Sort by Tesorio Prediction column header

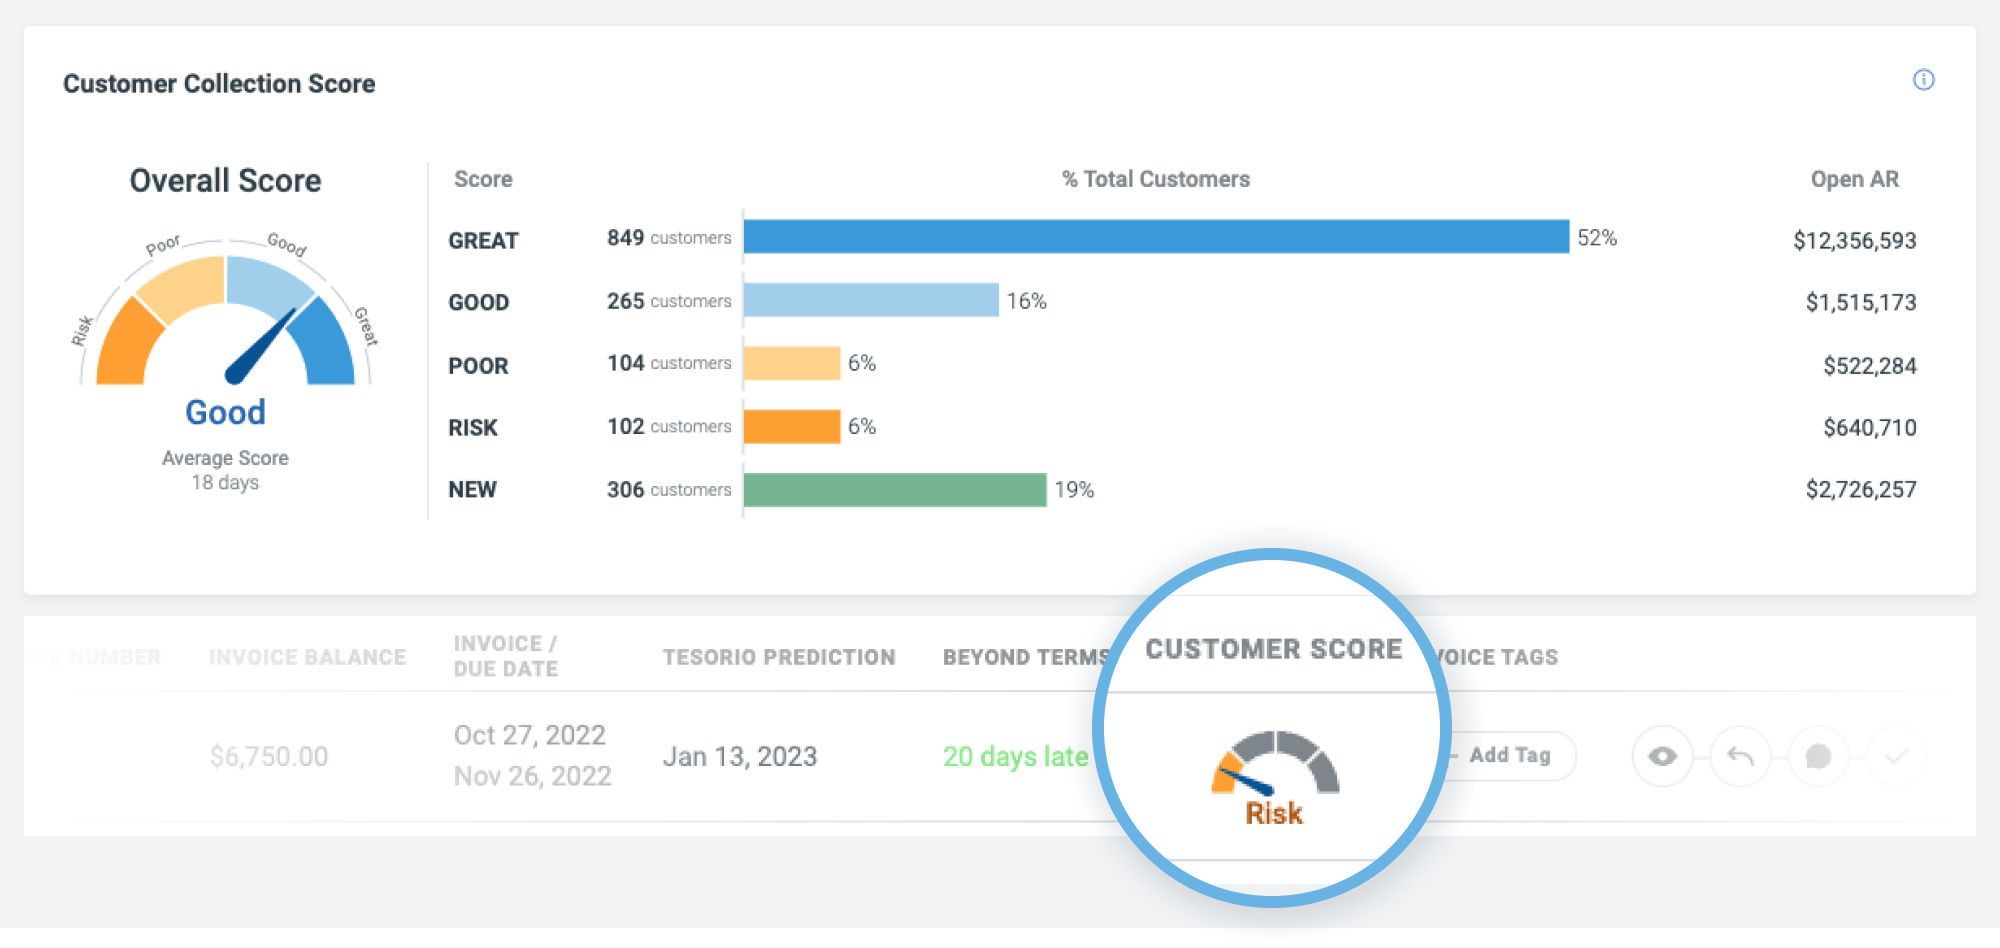(778, 657)
